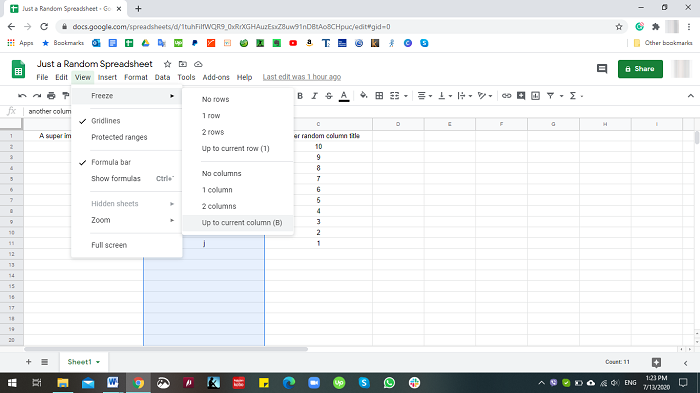Select '1 row' freeze option
This screenshot has height=393, width=700.
point(238,116)
